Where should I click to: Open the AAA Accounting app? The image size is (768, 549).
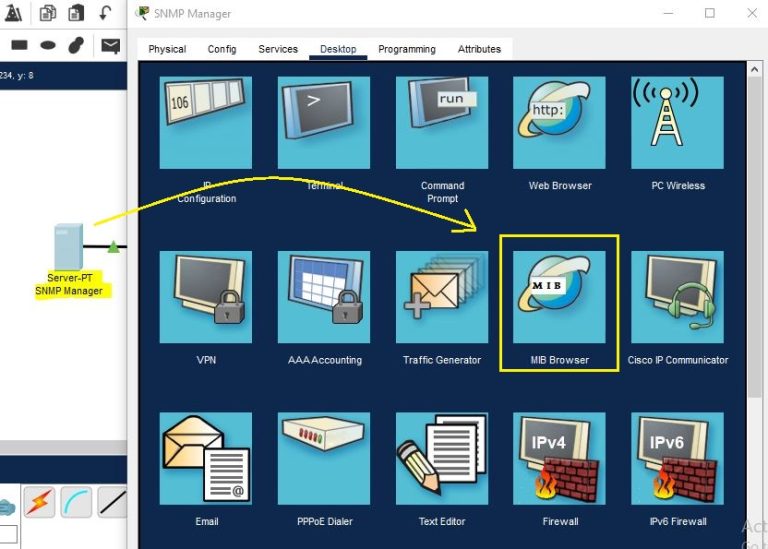coord(324,297)
